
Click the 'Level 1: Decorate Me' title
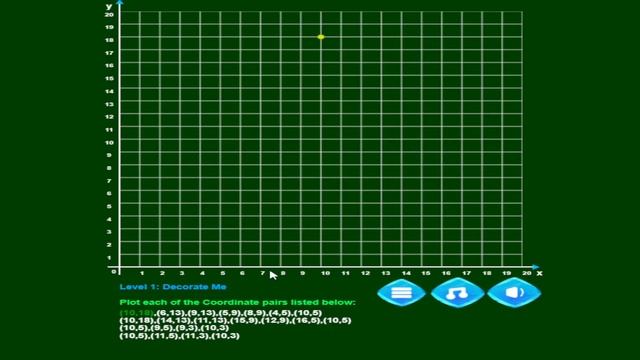tap(173, 287)
